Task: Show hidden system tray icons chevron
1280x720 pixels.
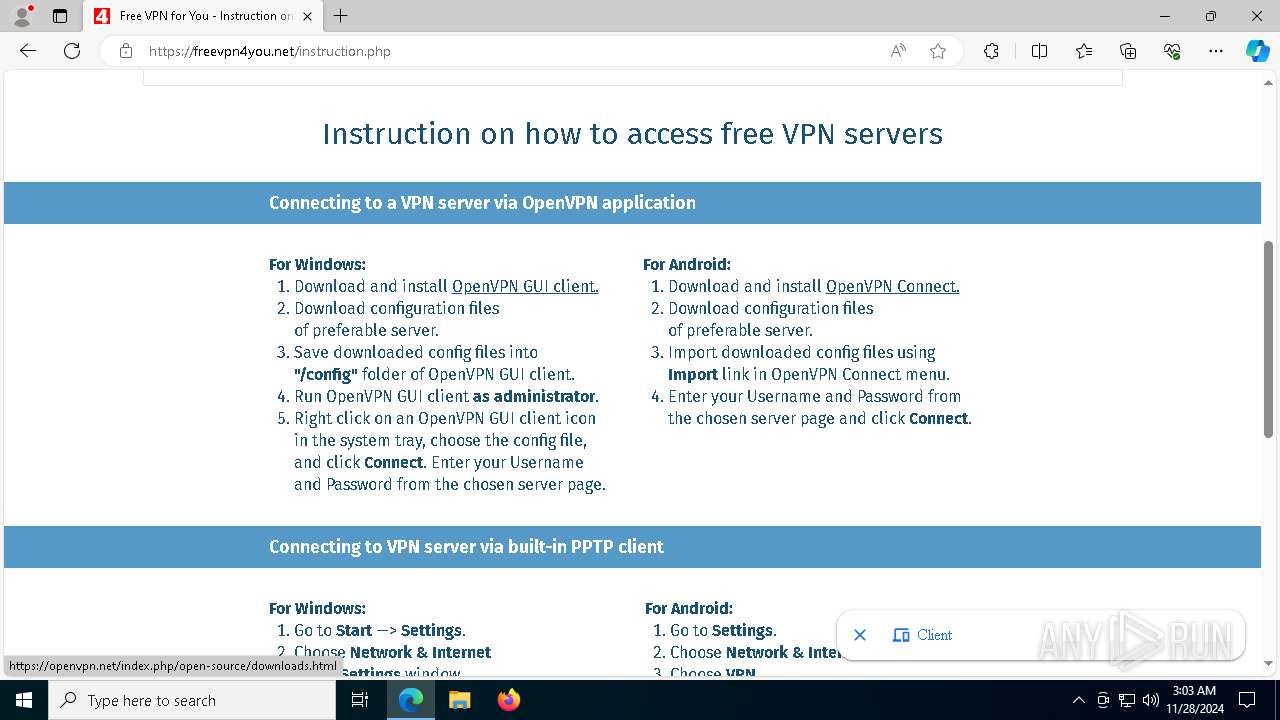Action: point(1078,700)
